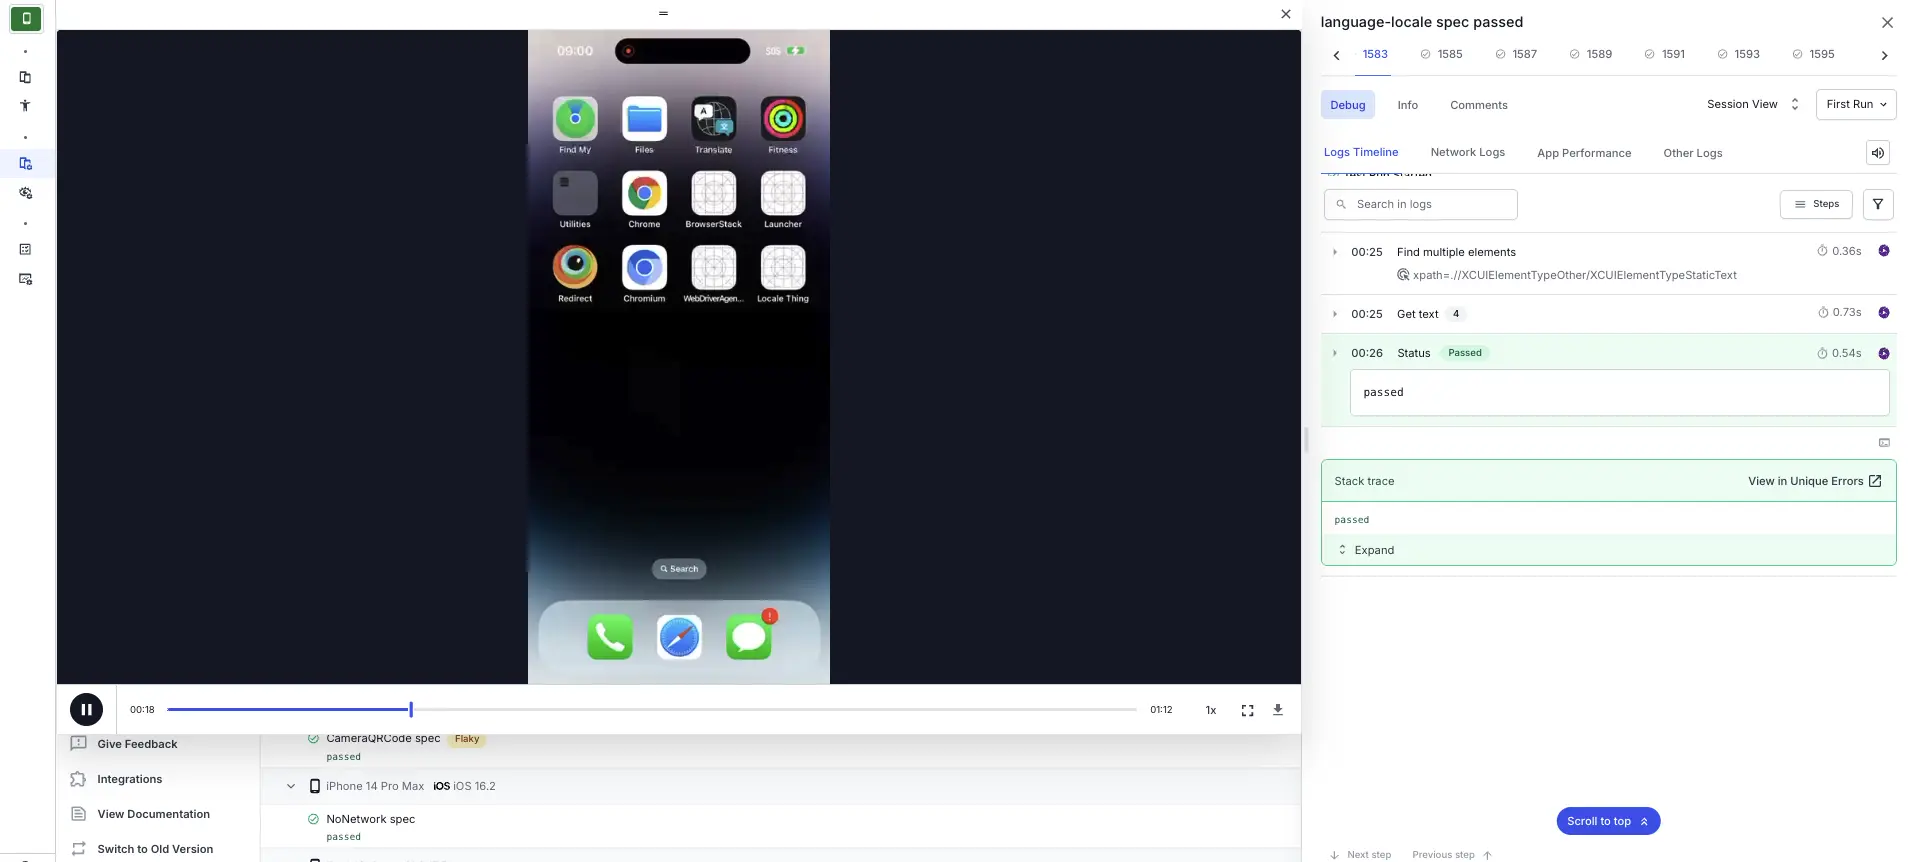Open the First Run dropdown
Screen dimensions: 1914x862
point(1855,104)
